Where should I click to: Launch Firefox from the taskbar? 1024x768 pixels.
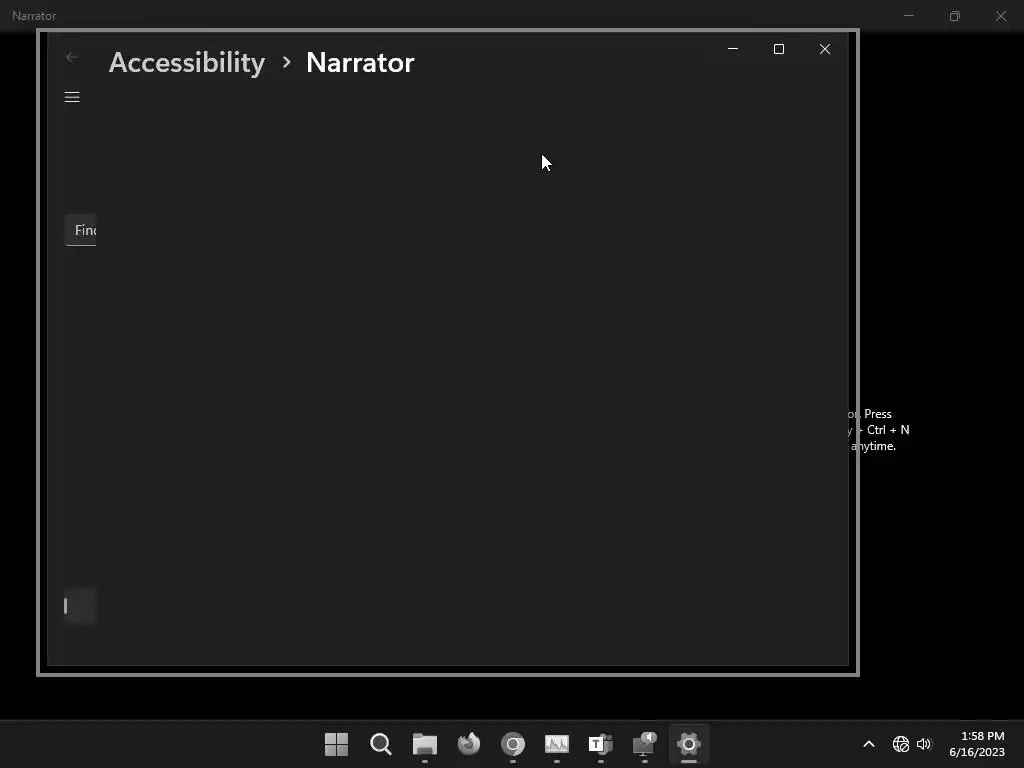pos(469,744)
